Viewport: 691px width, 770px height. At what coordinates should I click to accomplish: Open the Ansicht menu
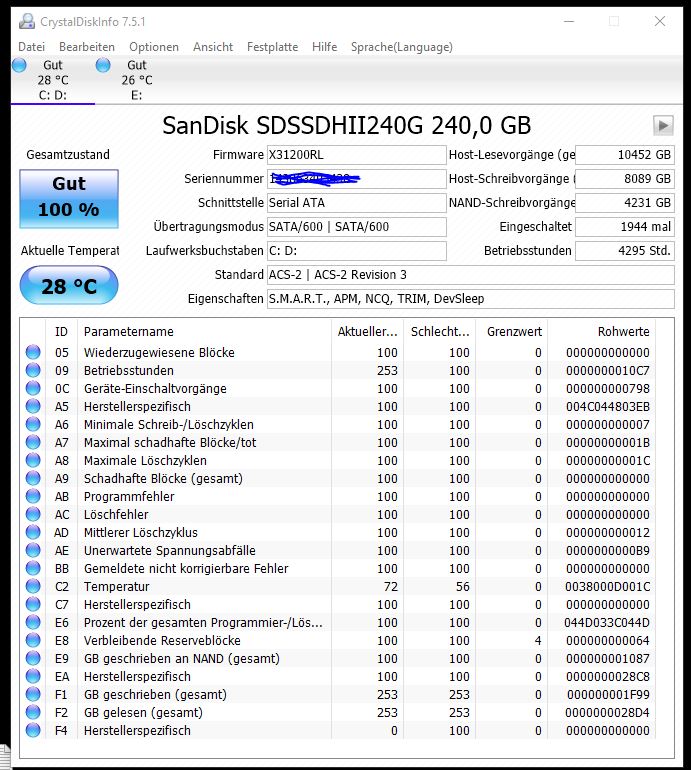click(213, 47)
